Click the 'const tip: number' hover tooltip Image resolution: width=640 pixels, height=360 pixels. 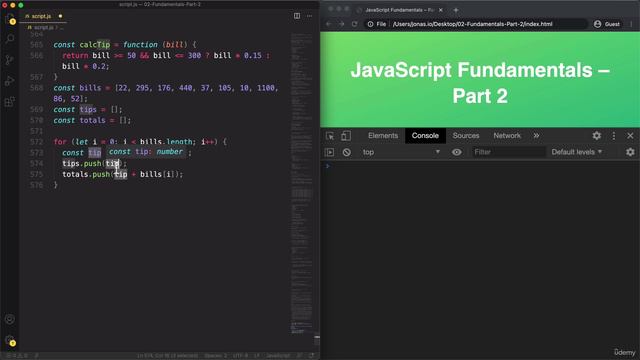pyautogui.click(x=146, y=152)
